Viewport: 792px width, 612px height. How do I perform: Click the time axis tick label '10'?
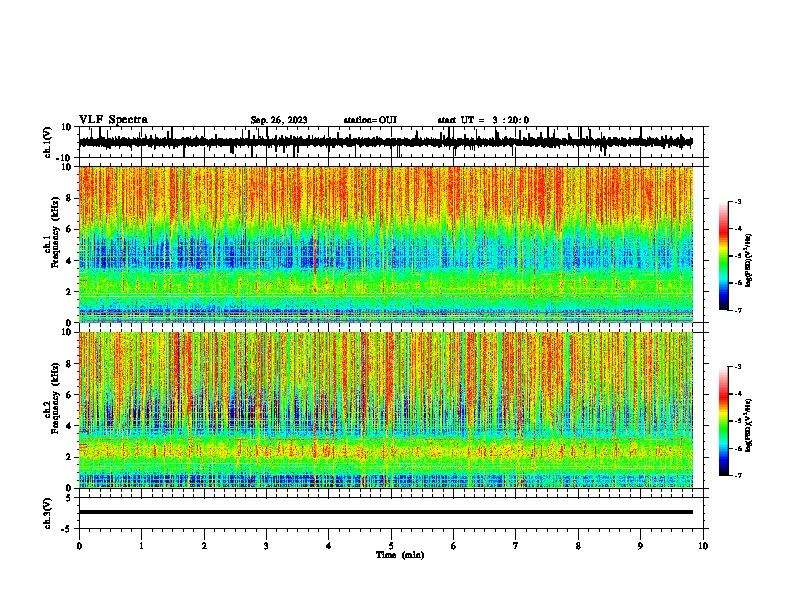703,546
